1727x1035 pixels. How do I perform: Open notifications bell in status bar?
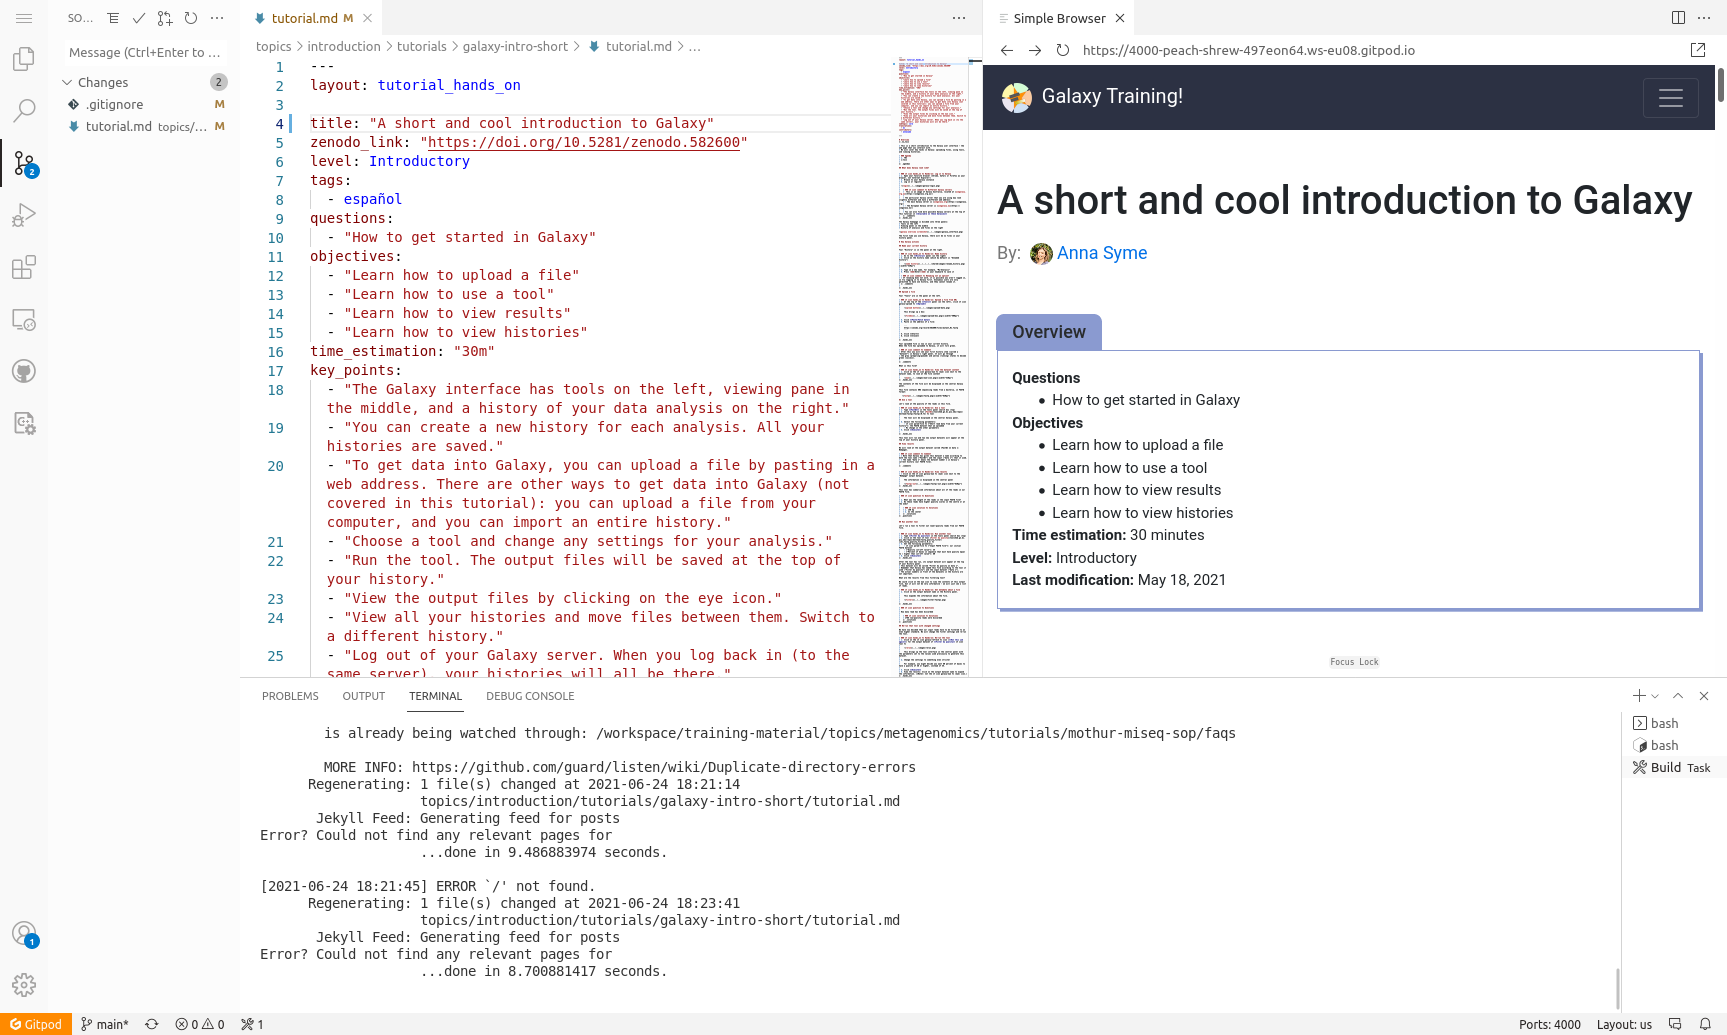[1705, 1024]
